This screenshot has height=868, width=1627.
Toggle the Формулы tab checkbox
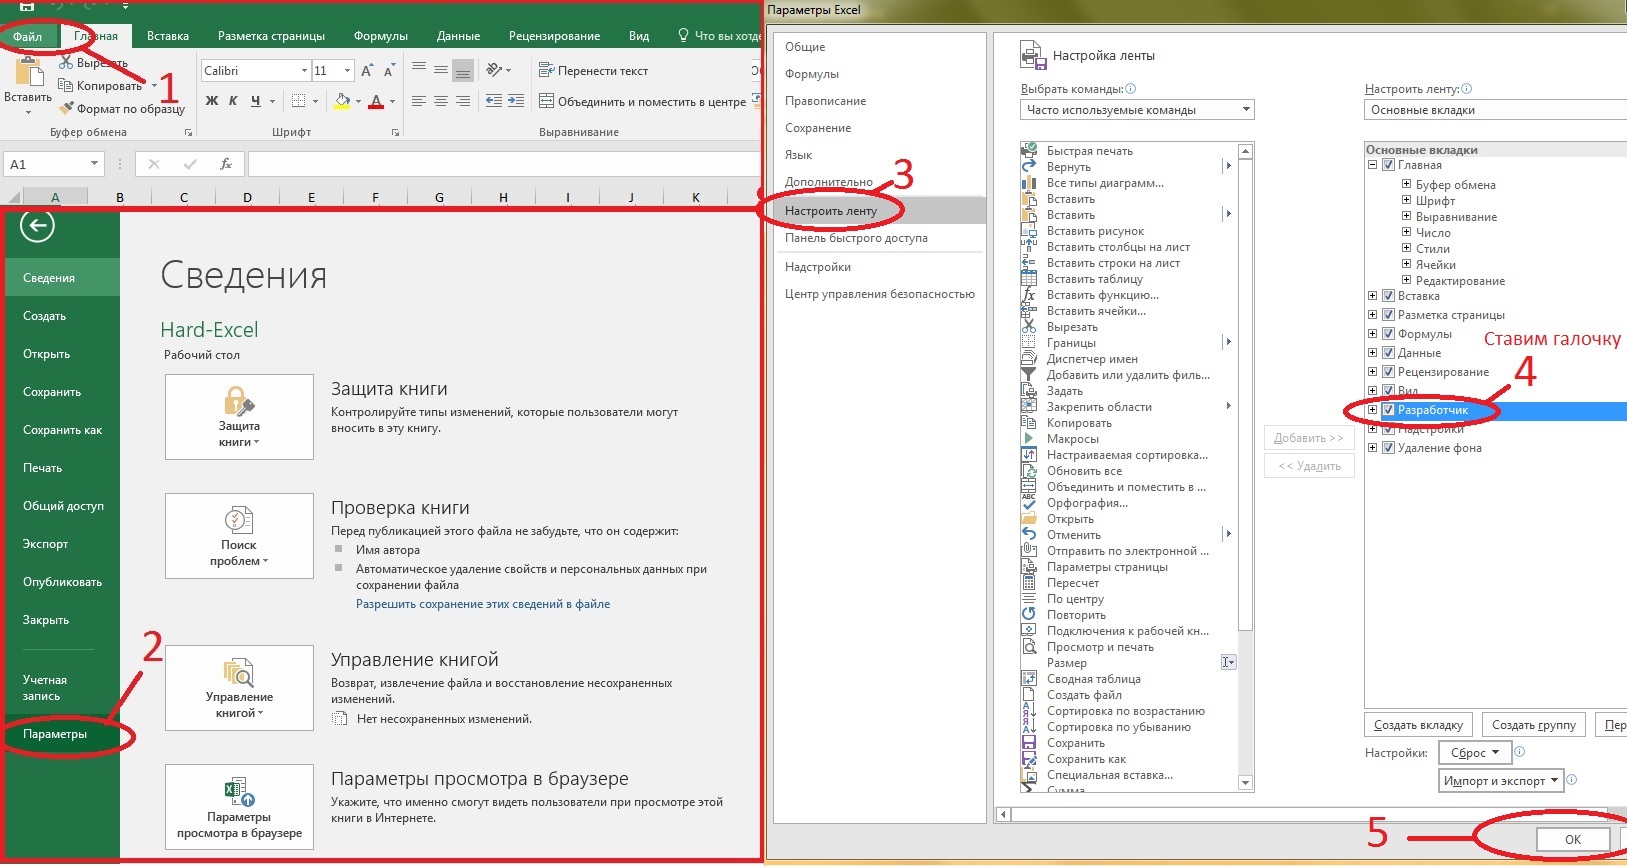1388,334
